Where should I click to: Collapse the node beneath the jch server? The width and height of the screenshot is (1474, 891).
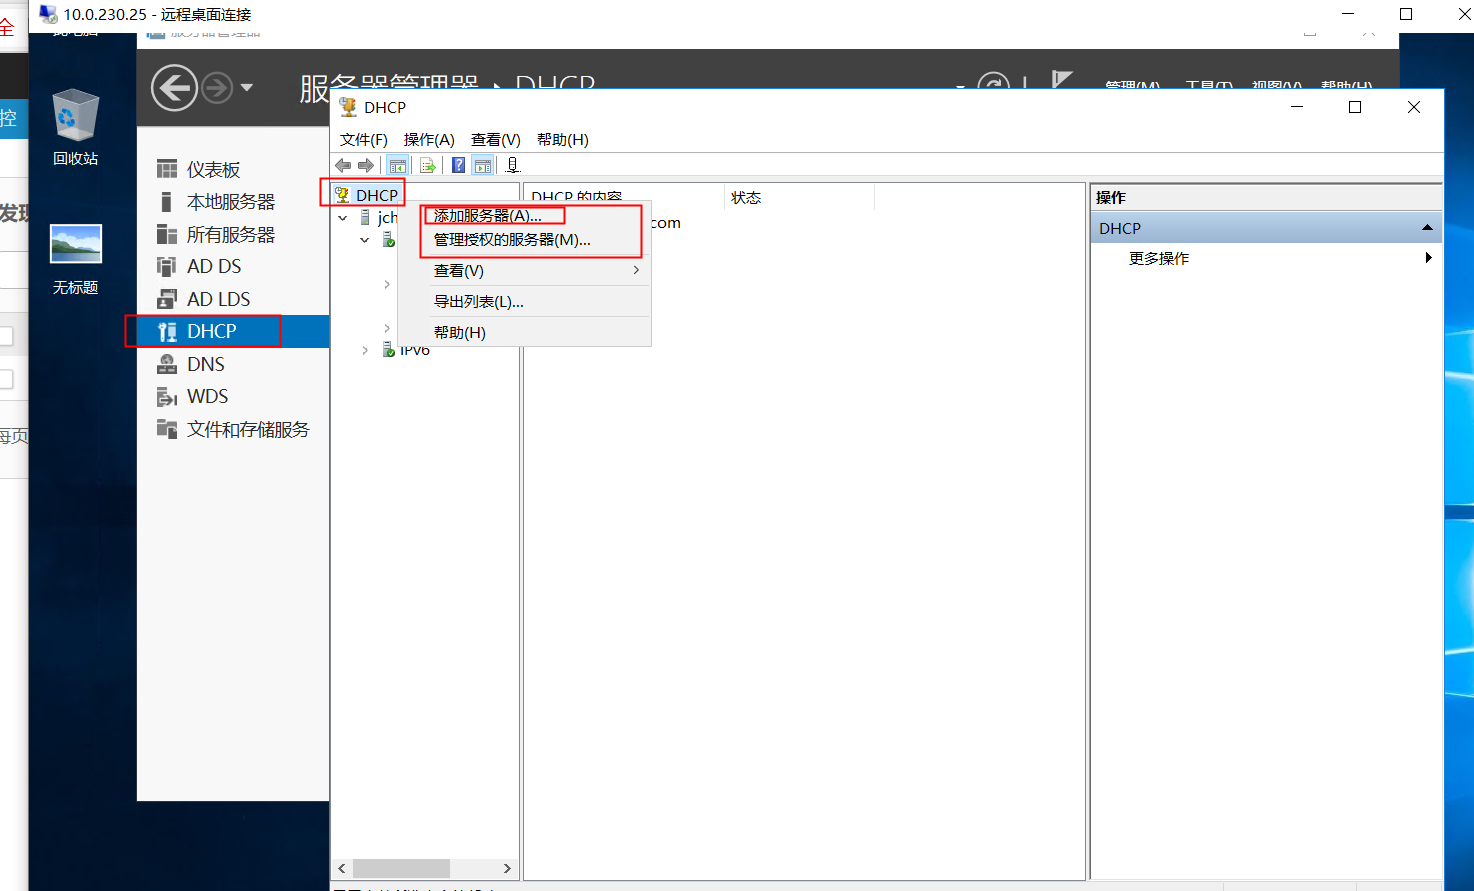click(x=365, y=240)
